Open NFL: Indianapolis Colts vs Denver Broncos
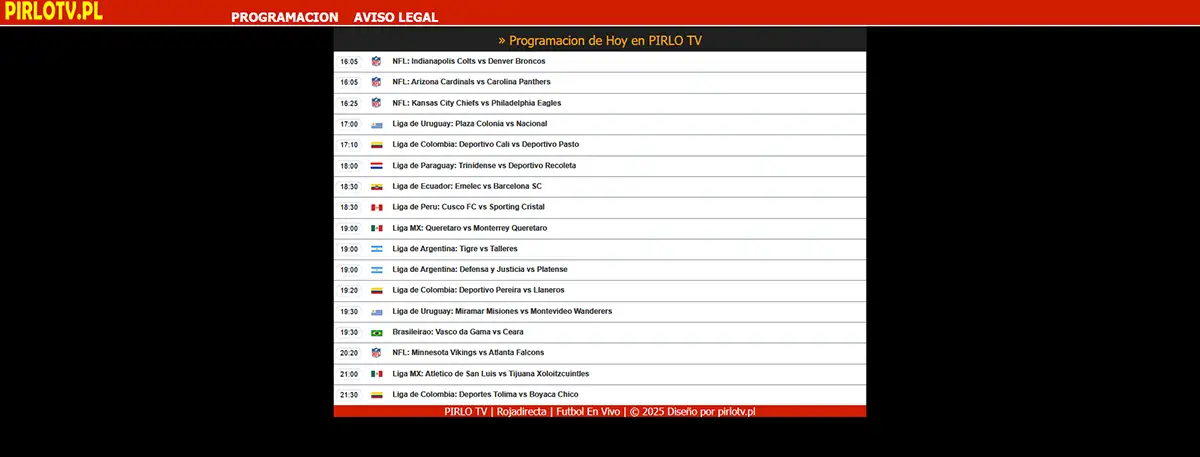1200x457 pixels. click(469, 61)
